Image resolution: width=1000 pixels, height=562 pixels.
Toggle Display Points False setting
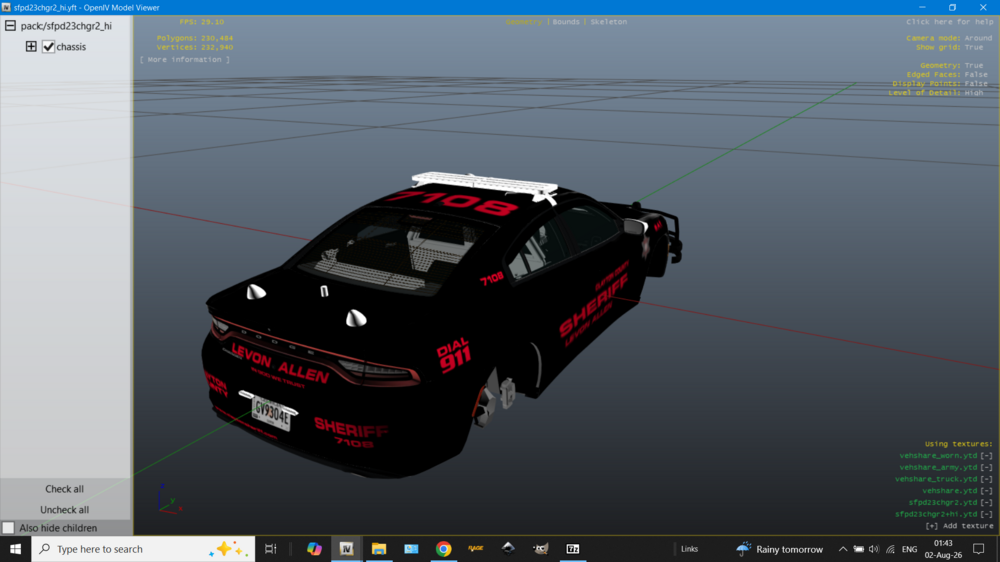(x=940, y=84)
